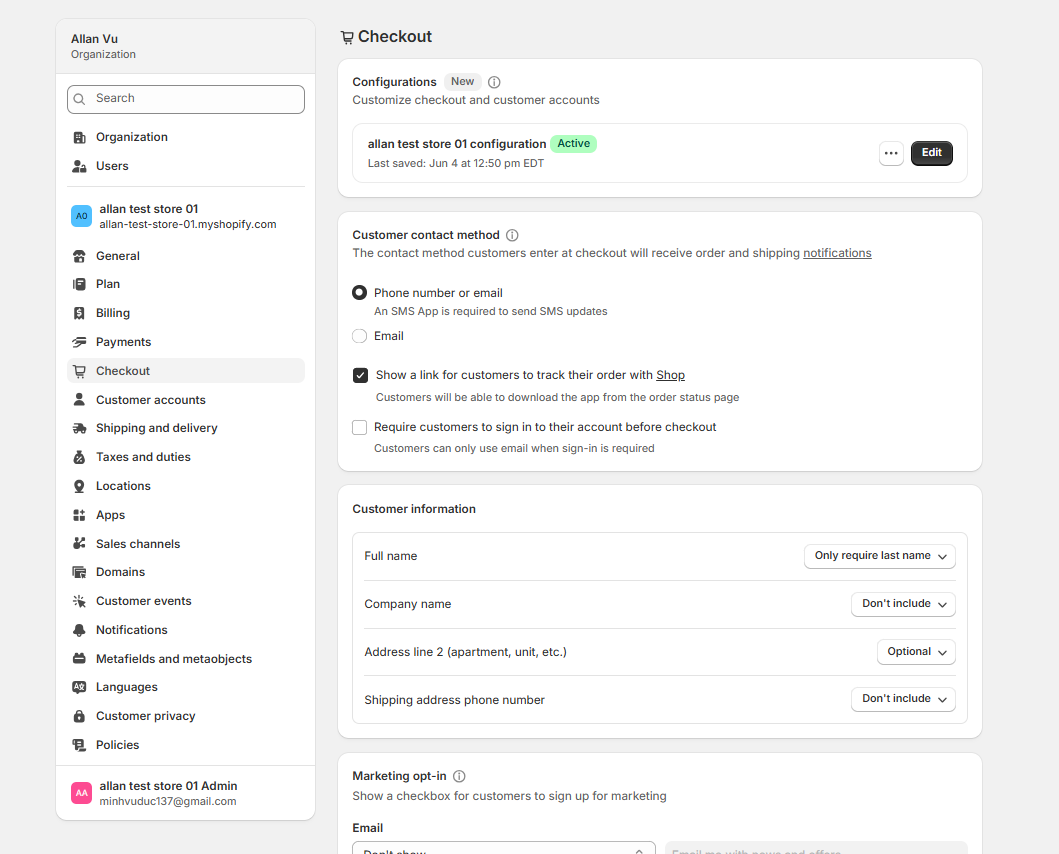Click the Languages translate icon

click(79, 687)
